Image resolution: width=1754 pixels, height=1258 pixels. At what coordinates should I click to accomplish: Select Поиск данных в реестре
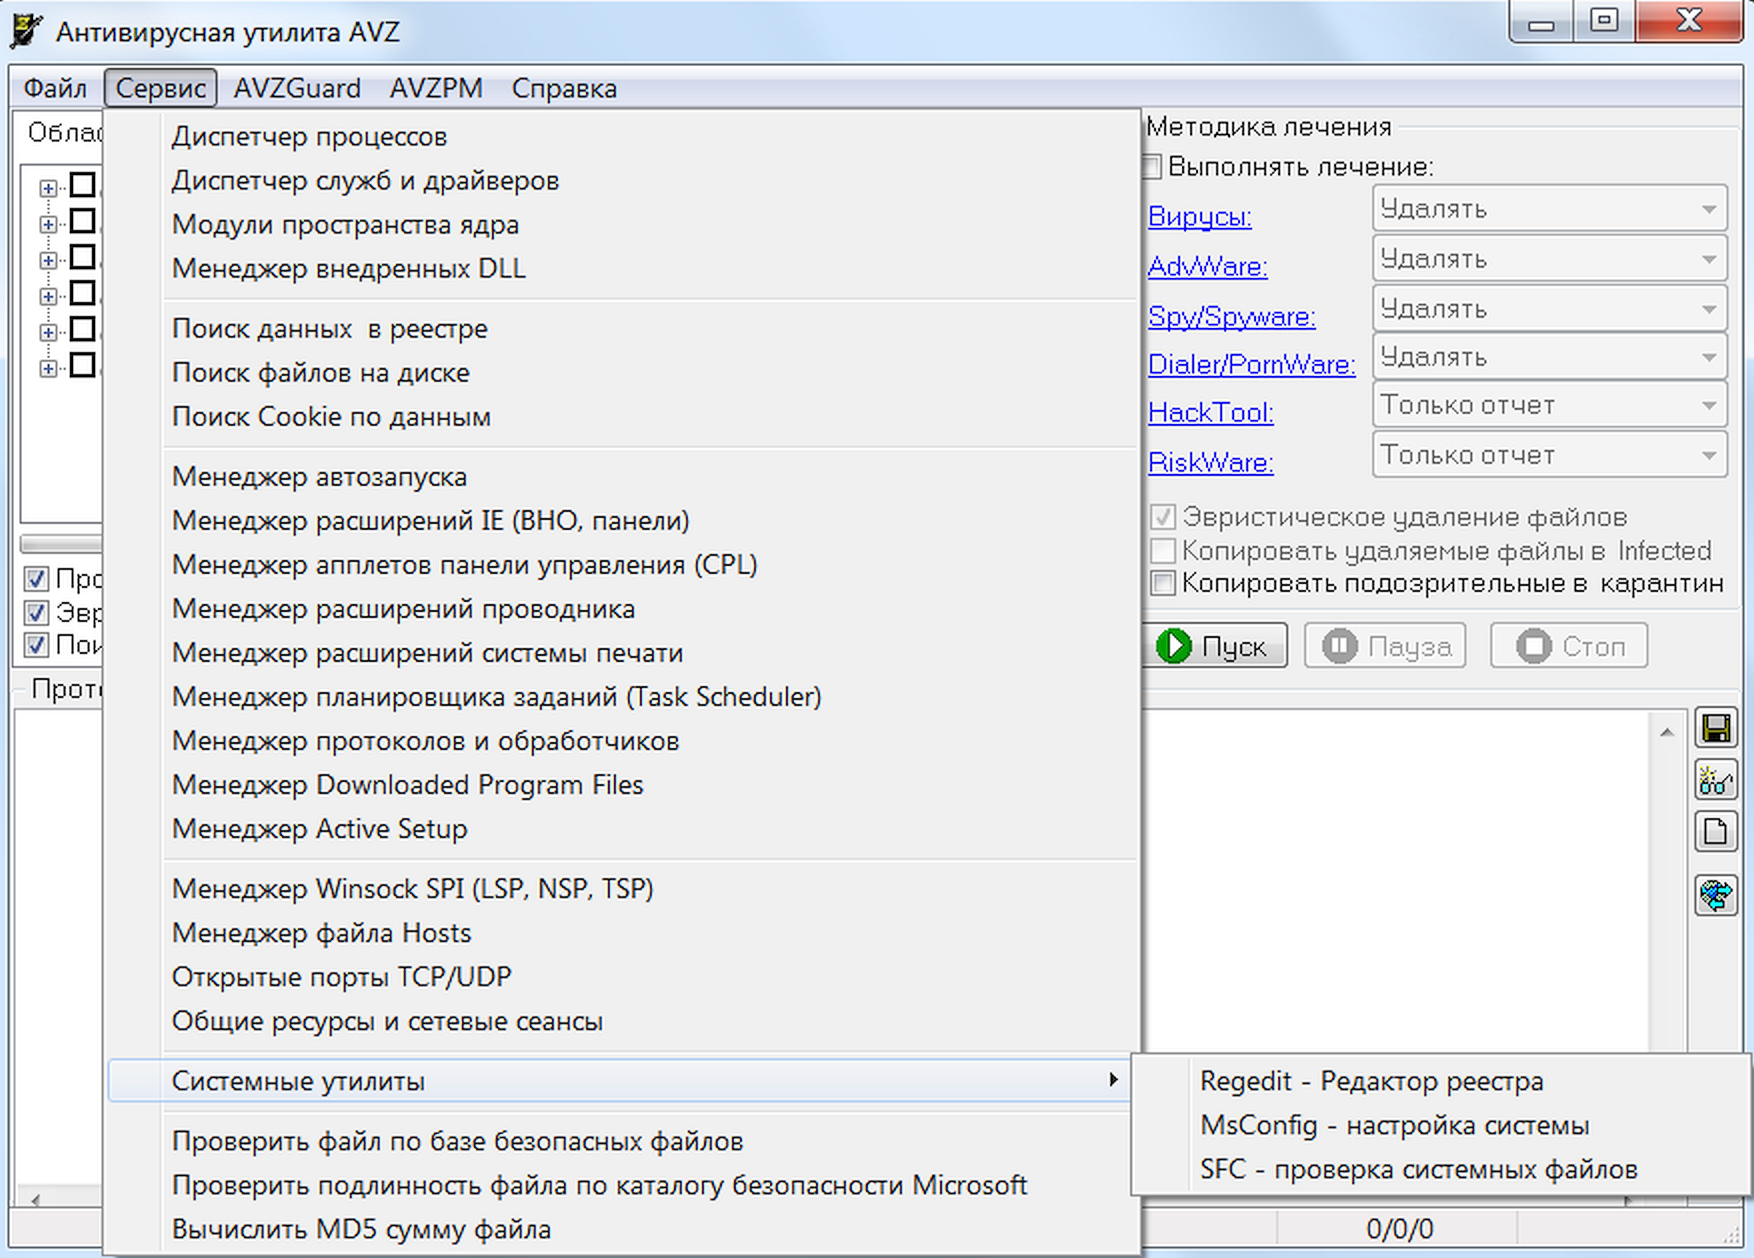[622, 328]
